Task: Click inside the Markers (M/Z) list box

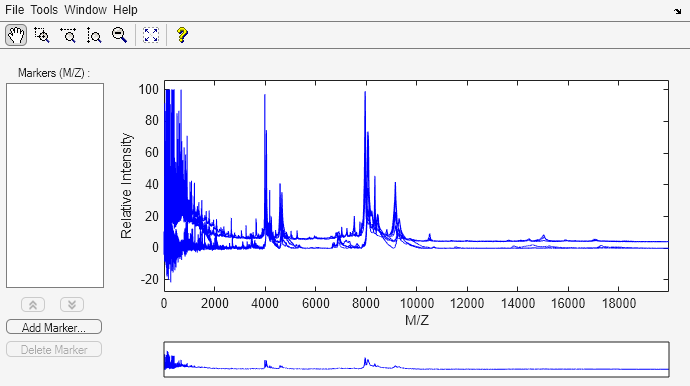Action: (x=55, y=185)
